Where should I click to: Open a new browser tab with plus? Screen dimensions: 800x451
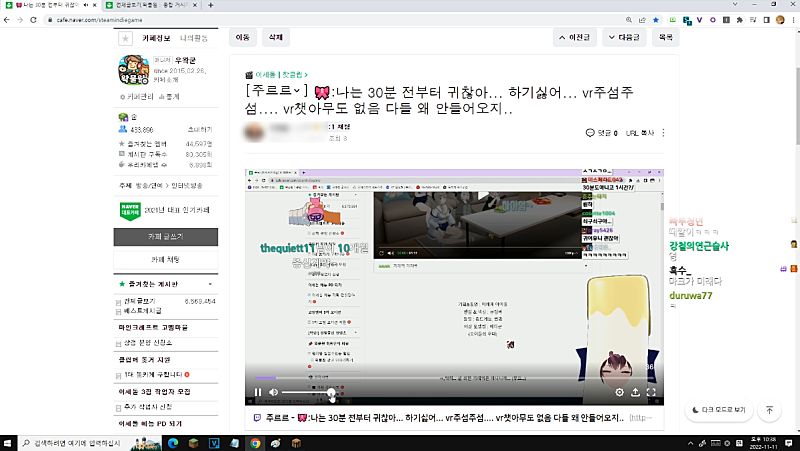[211, 5]
